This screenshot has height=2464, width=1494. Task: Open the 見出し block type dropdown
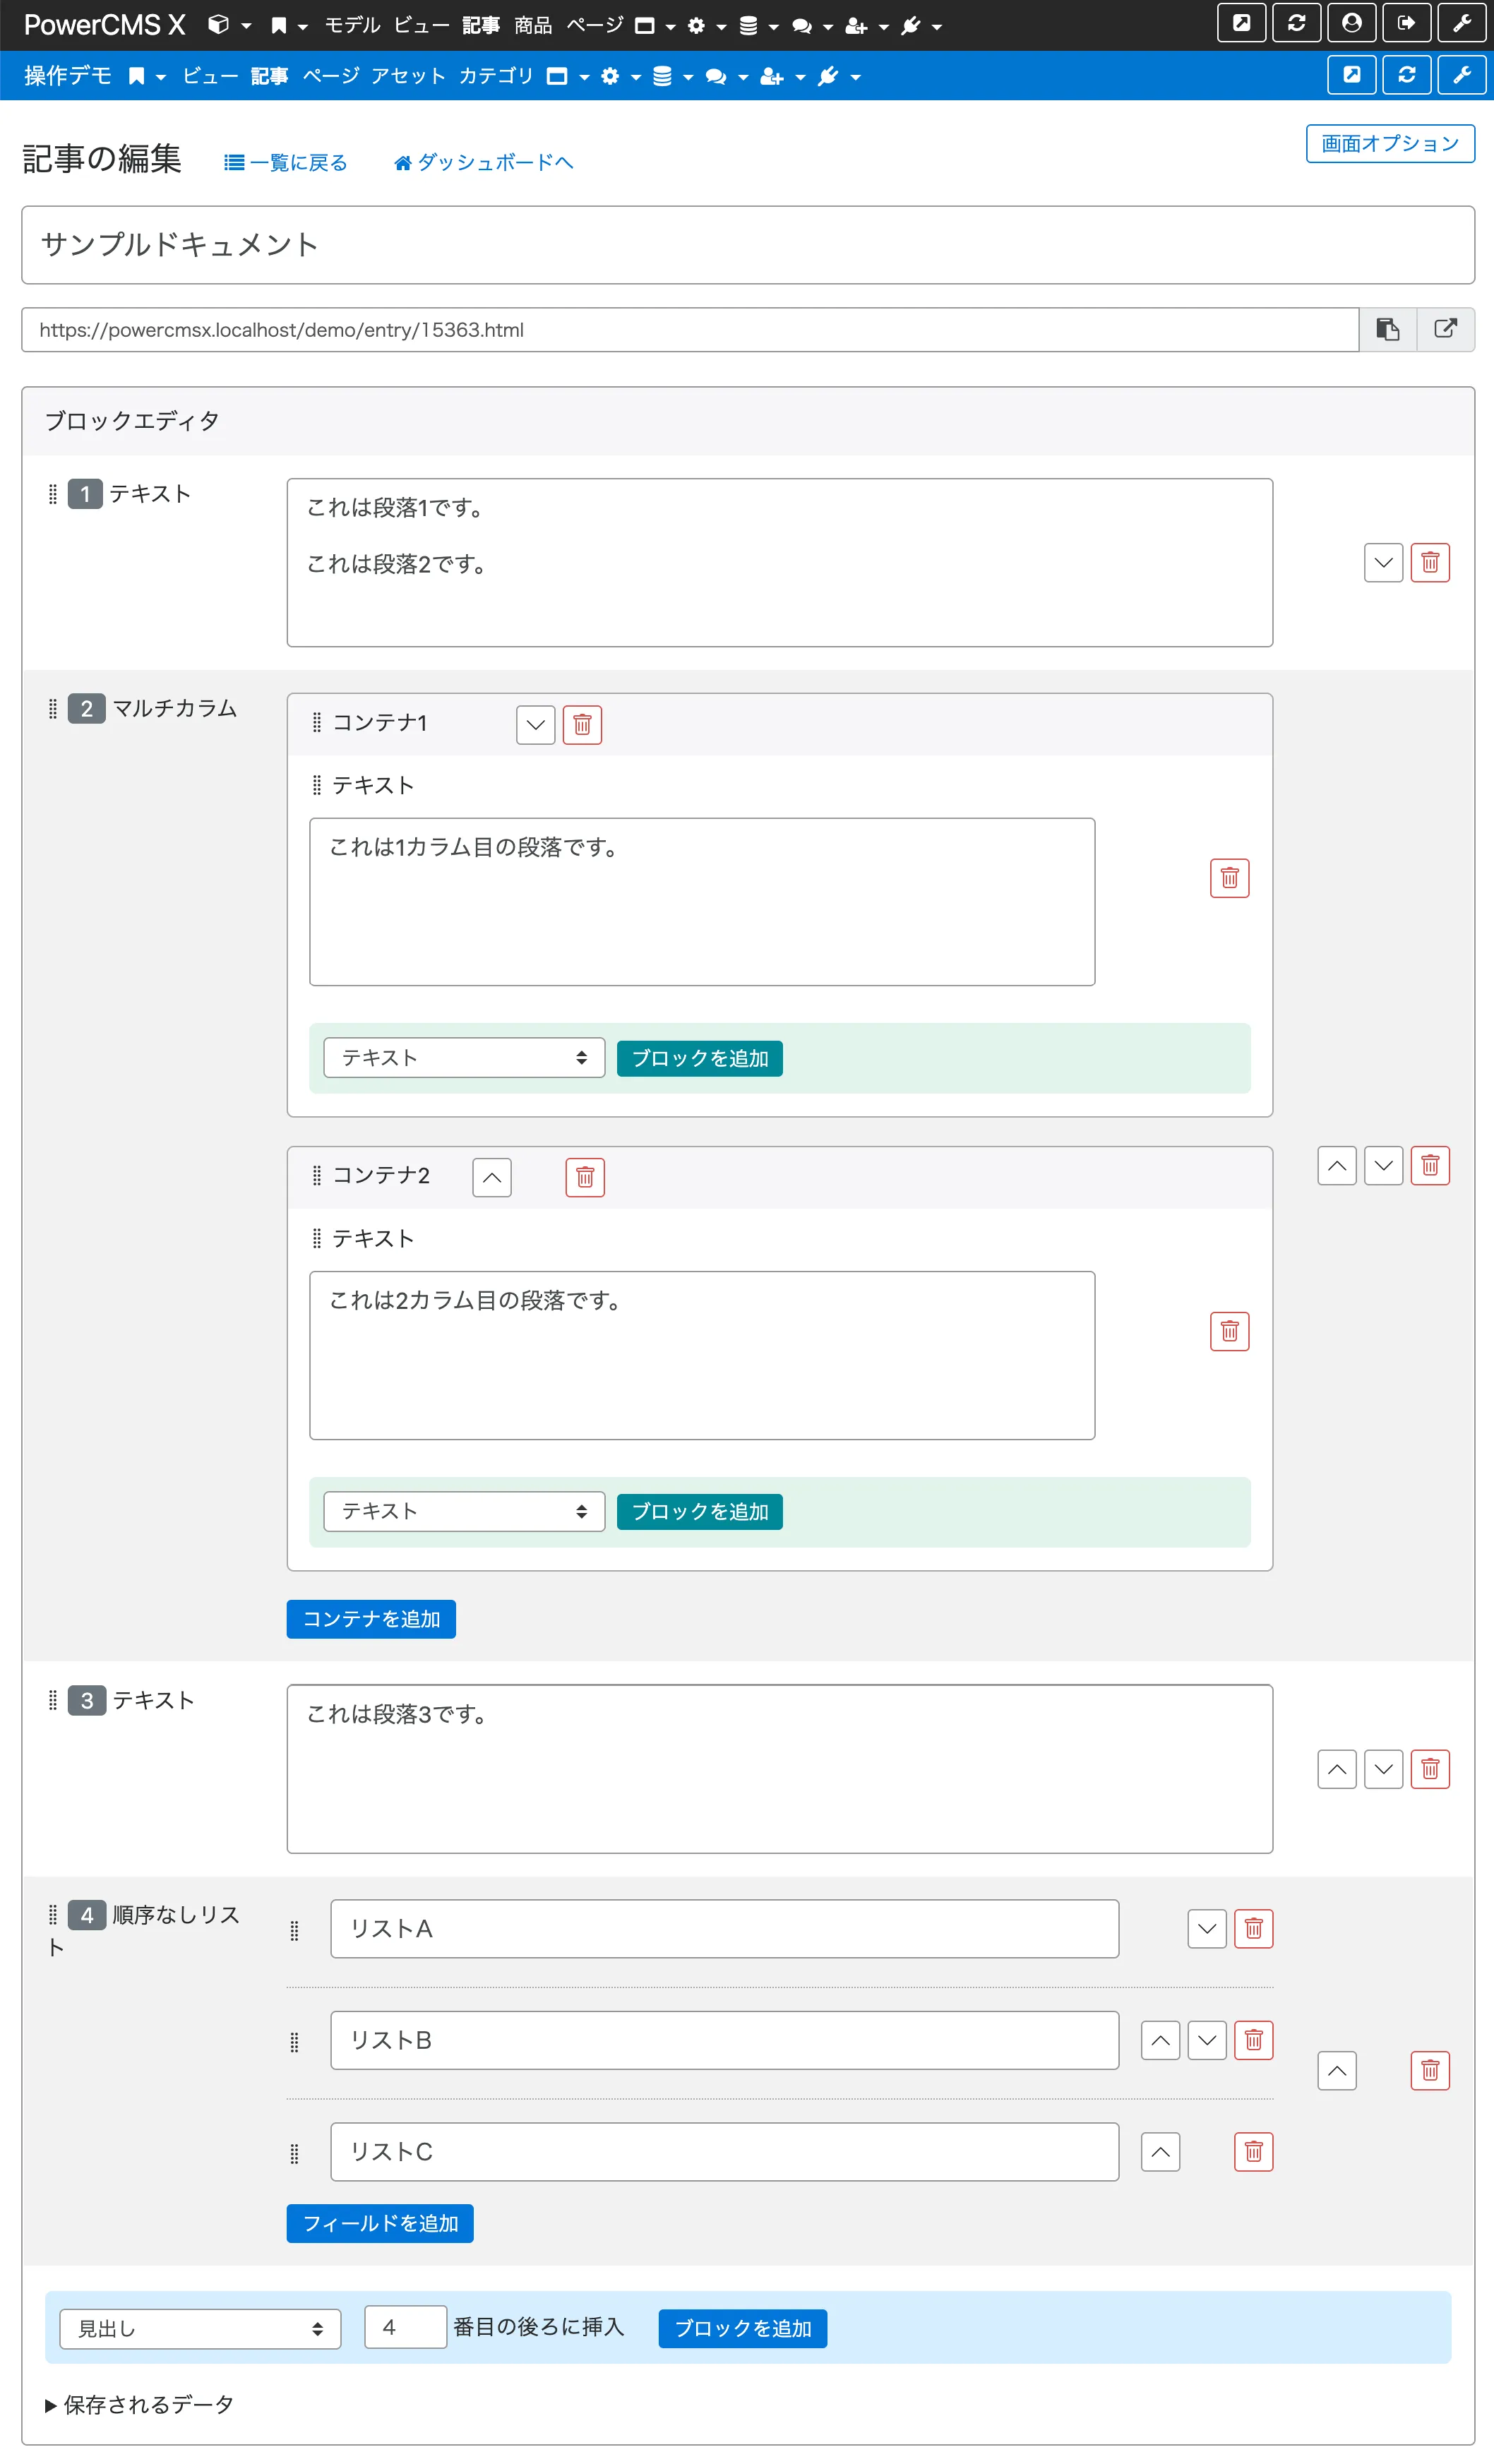point(200,2329)
